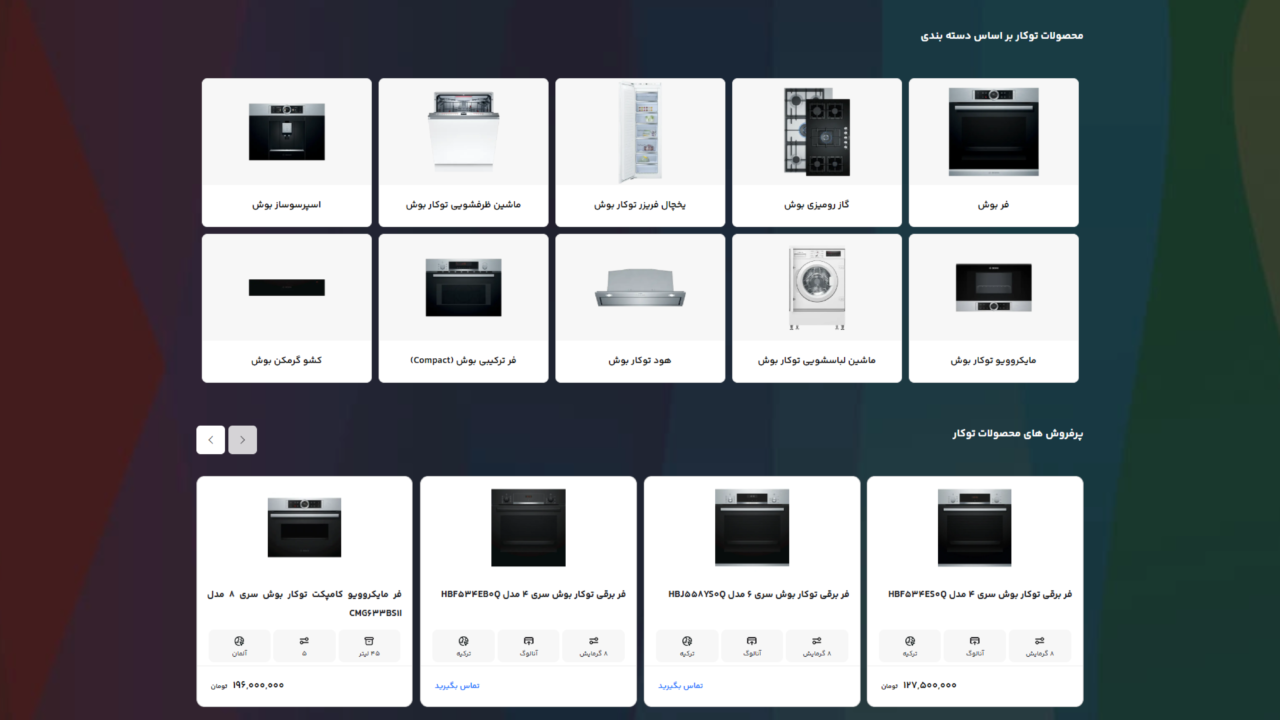Viewport: 1280px width, 720px height.
Task: Open product title ending in CMG633BS1
Action: pos(304,603)
